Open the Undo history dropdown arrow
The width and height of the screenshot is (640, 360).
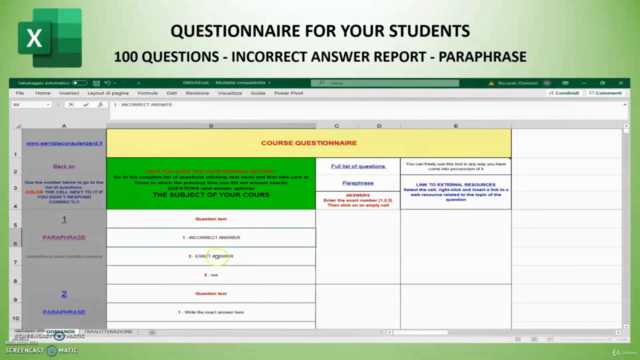(115, 83)
